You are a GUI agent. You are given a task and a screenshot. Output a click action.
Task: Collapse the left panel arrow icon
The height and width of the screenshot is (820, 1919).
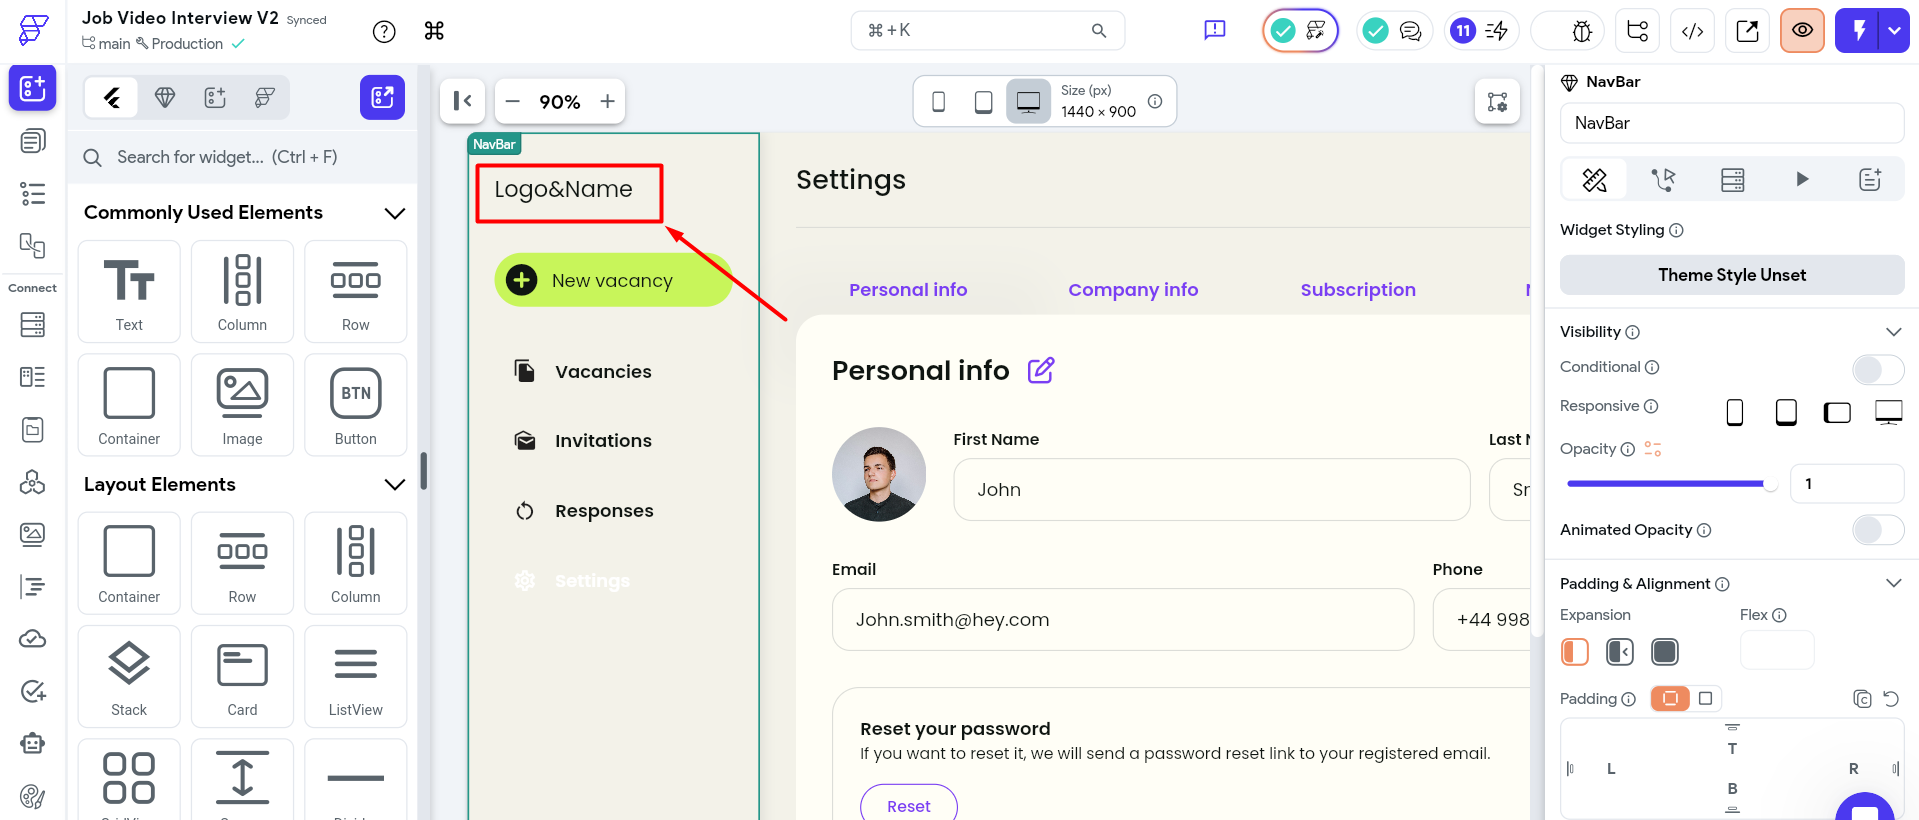[x=462, y=101]
